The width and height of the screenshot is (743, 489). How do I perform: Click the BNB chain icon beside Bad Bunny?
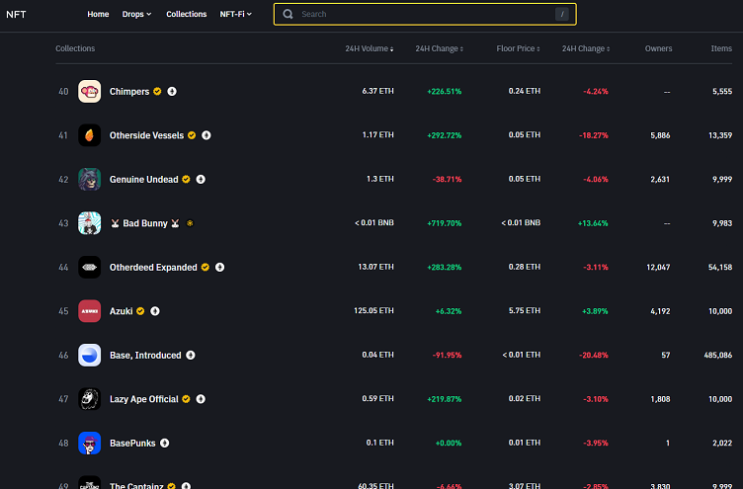[190, 223]
